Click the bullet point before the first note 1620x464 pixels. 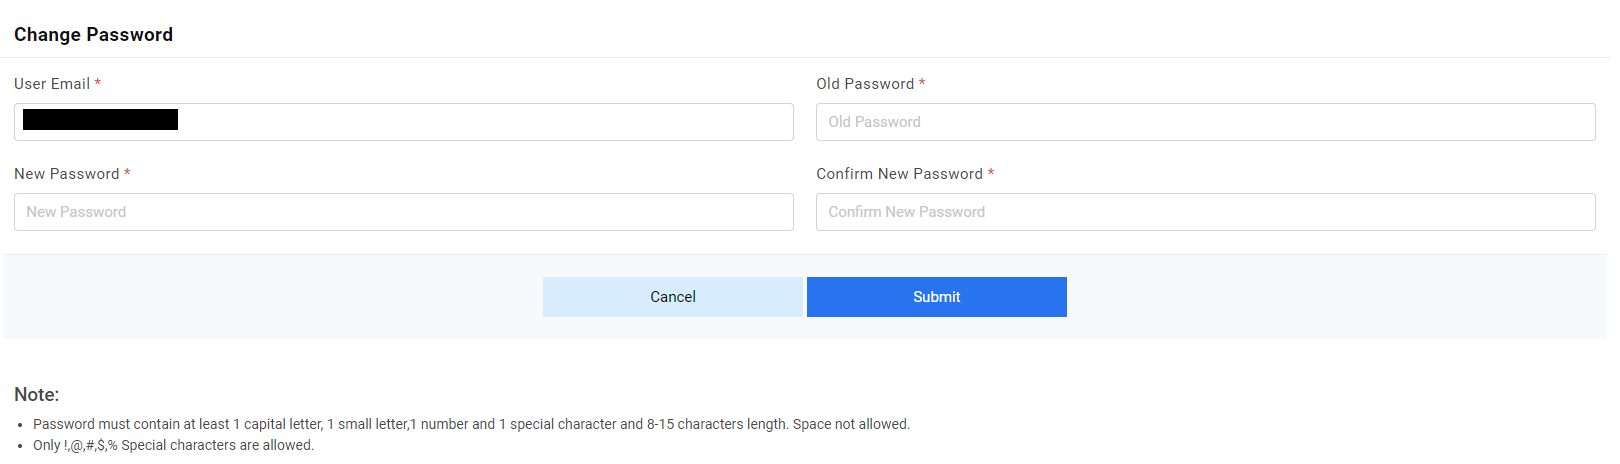(x=20, y=425)
